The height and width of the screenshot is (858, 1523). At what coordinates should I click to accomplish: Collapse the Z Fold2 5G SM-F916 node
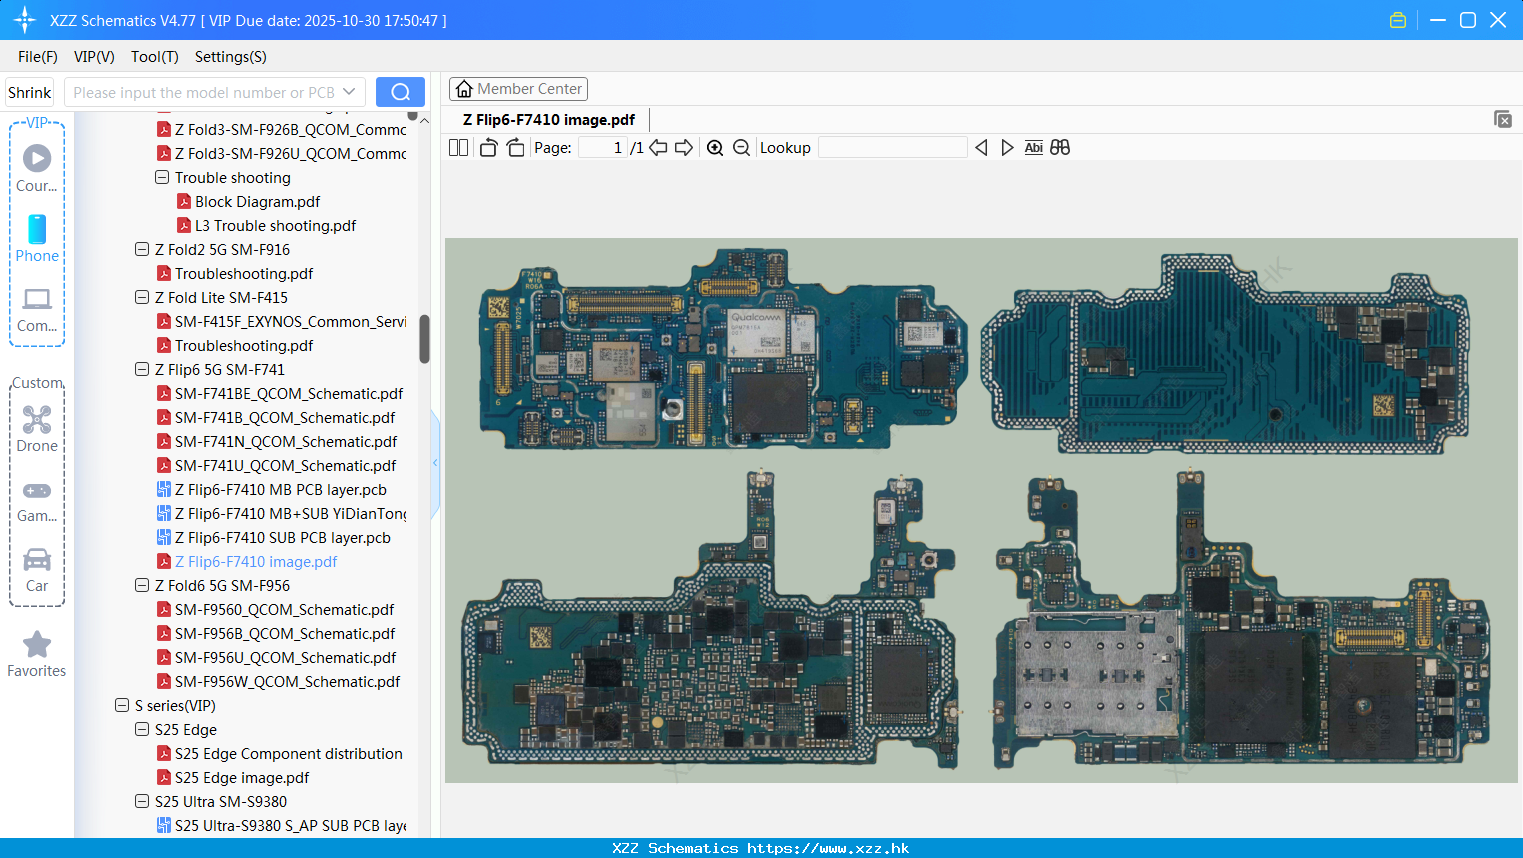(142, 249)
